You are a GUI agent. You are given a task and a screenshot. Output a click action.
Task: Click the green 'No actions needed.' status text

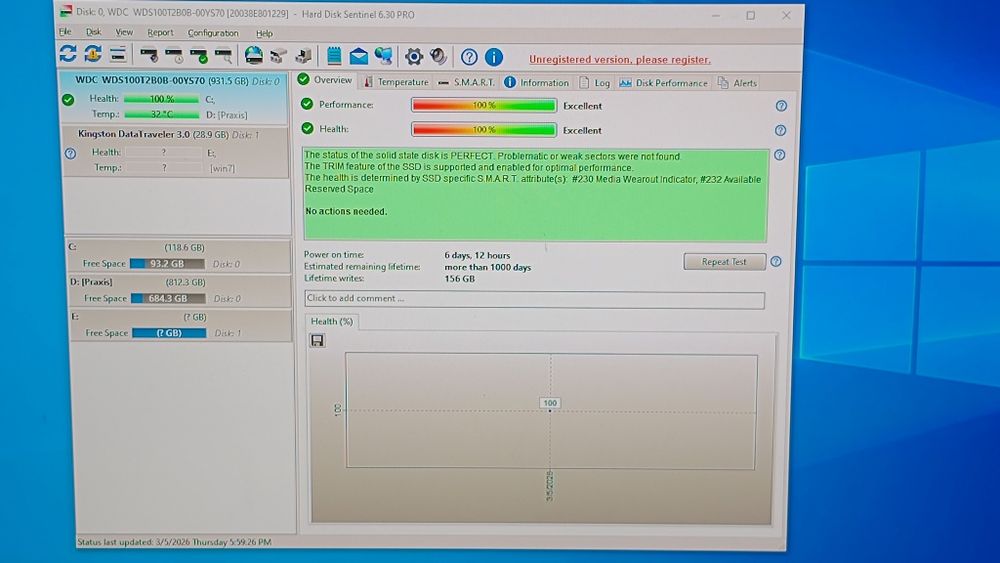(x=346, y=211)
